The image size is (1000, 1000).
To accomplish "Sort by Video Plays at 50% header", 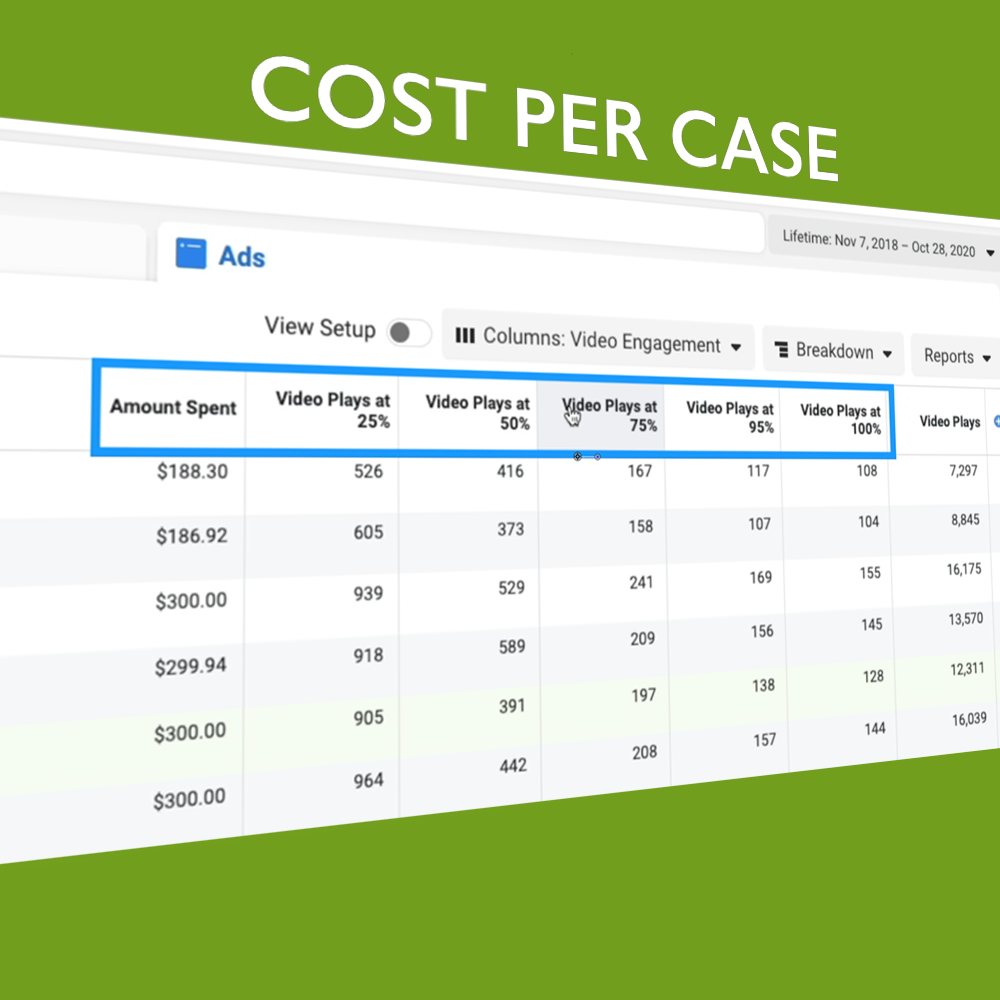I will click(478, 413).
